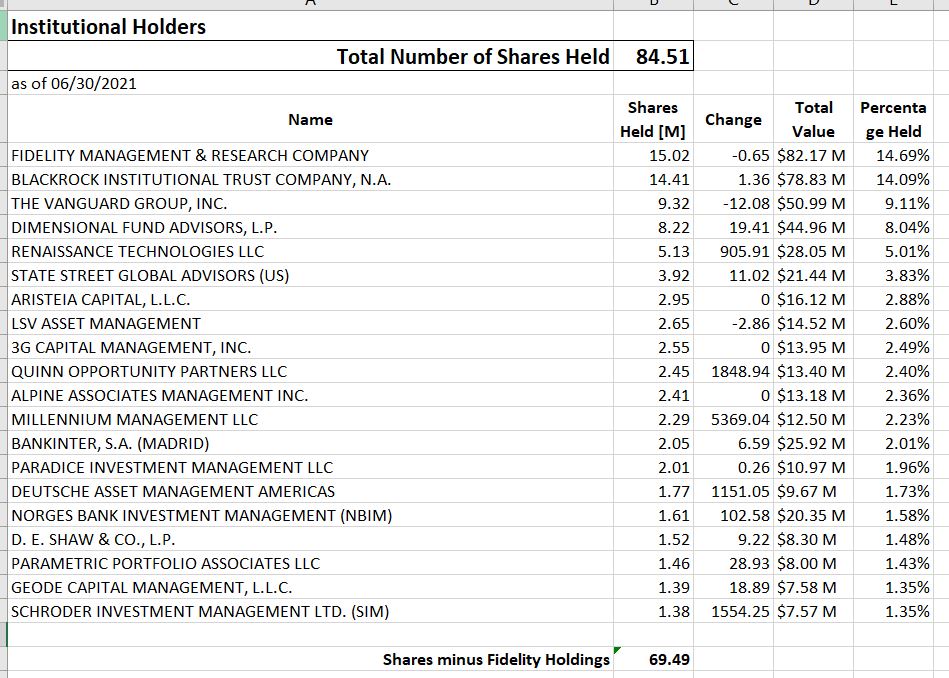949x678 pixels.
Task: Select FIDELITY MANAGEMENT & RESEARCH COMPANY cell
Action: [x=310, y=155]
